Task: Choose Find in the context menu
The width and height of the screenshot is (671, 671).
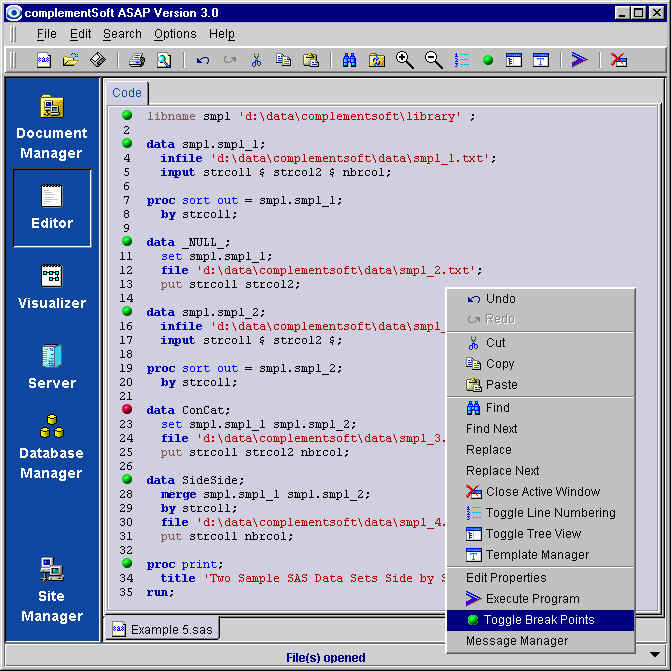Action: click(x=540, y=408)
